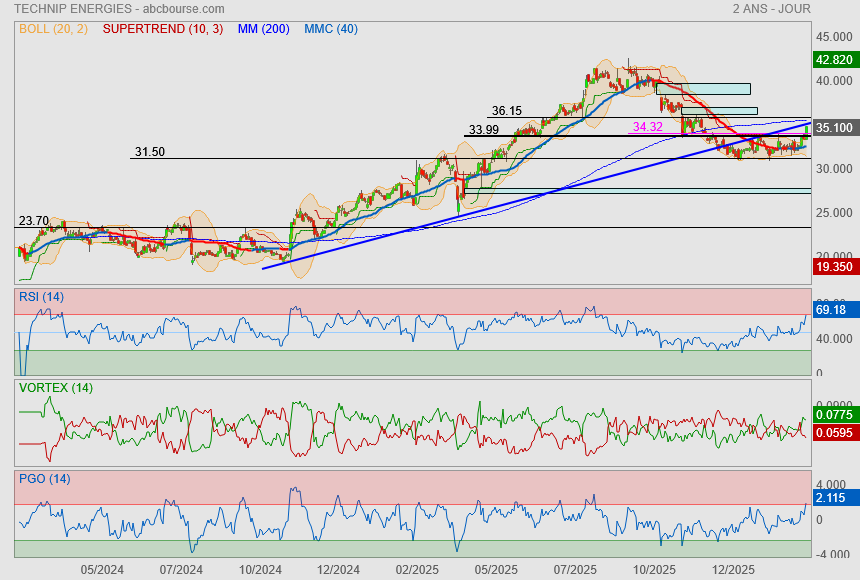Click the red Vortex 0.0595 value tag
The image size is (860, 580).
[x=834, y=433]
